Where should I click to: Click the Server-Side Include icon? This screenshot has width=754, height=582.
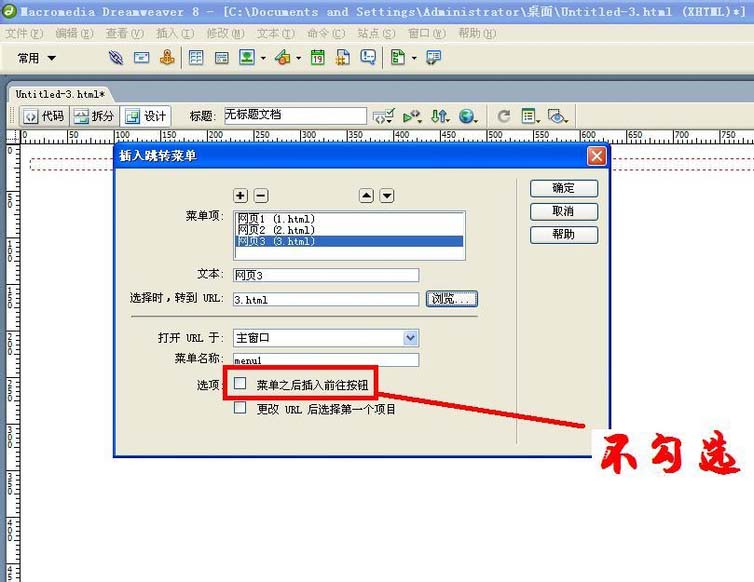[342, 58]
